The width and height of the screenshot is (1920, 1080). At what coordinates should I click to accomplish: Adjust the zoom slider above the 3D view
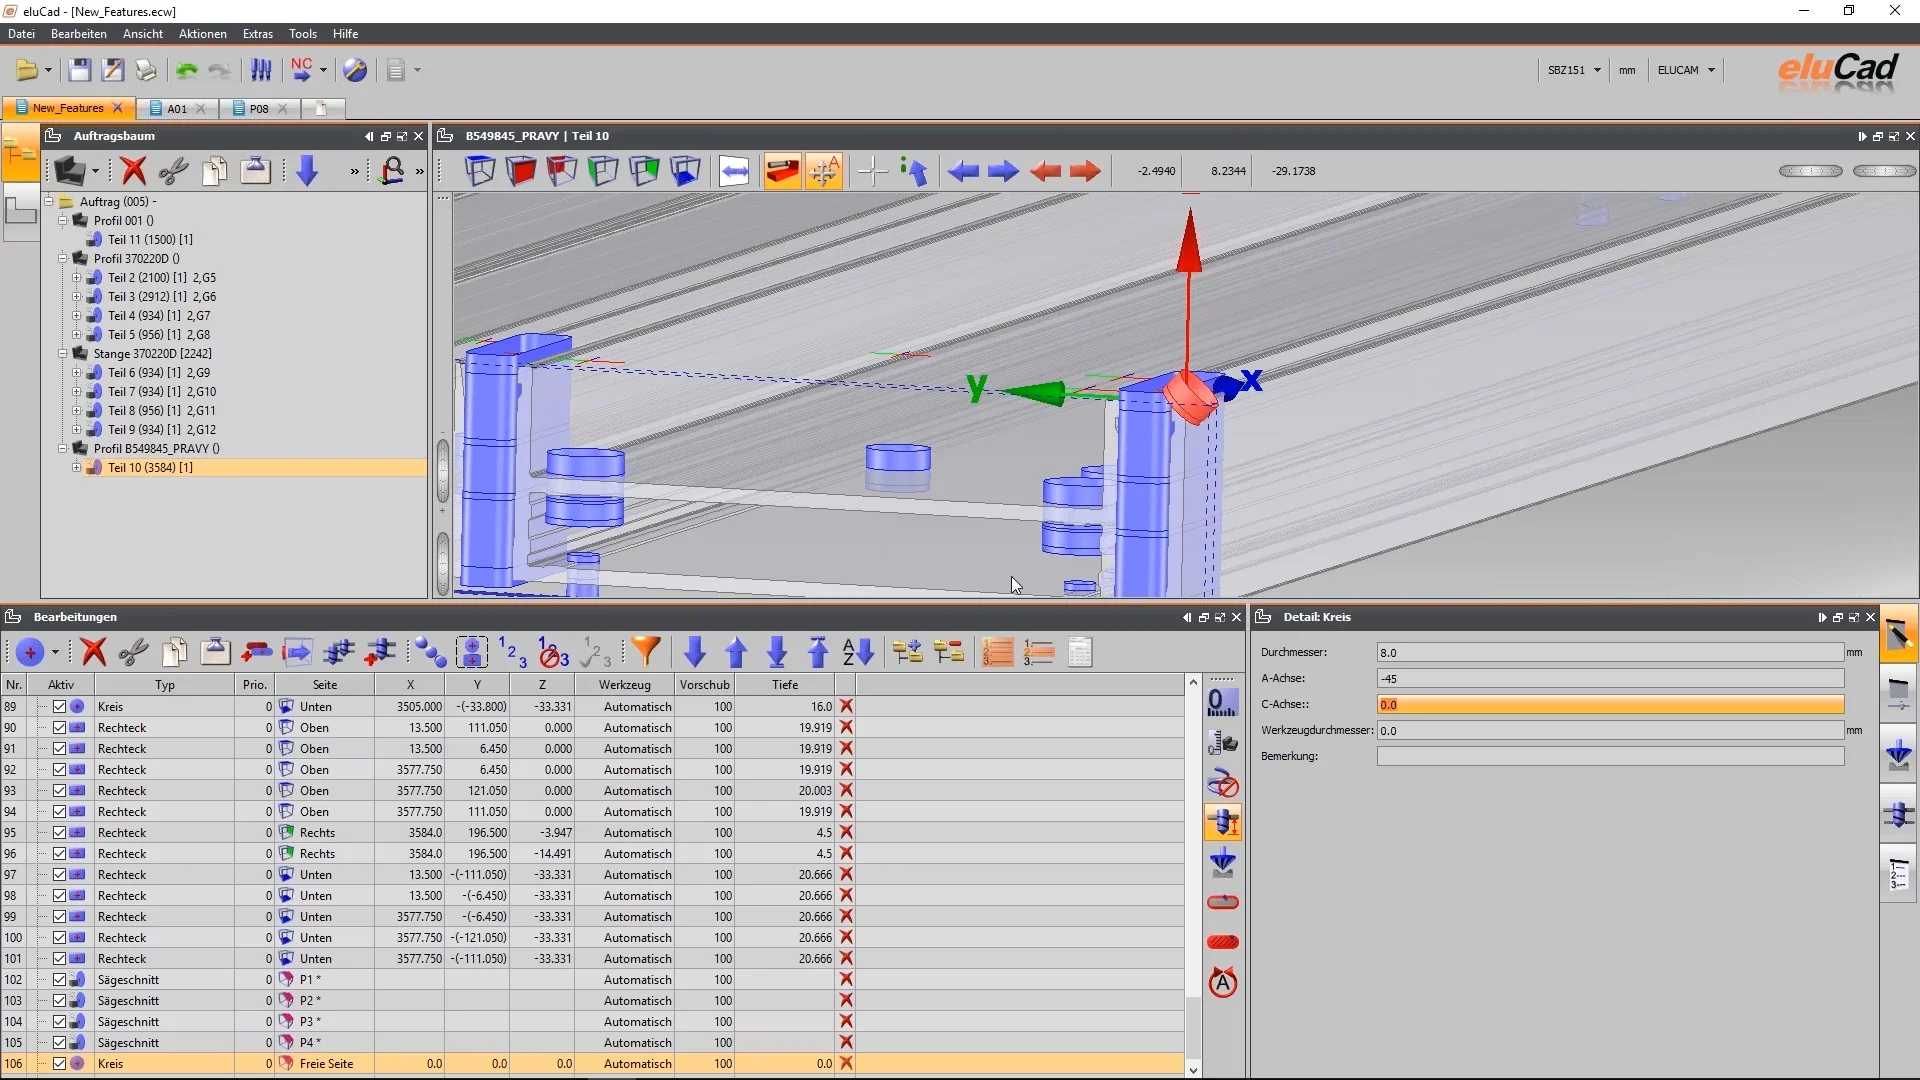pyautogui.click(x=1810, y=171)
